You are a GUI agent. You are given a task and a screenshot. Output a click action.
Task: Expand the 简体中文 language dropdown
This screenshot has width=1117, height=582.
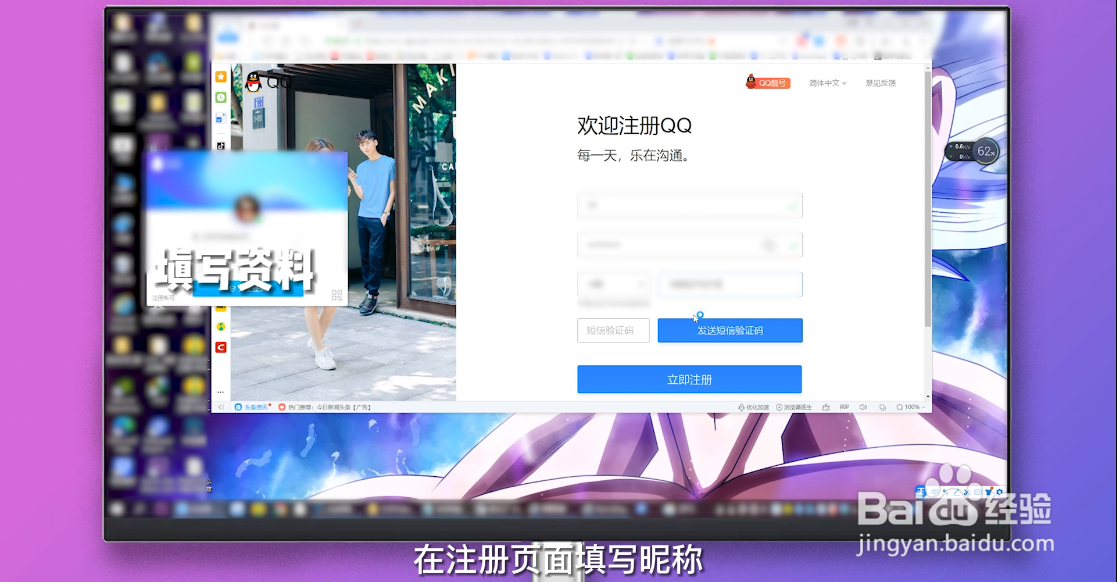(827, 83)
